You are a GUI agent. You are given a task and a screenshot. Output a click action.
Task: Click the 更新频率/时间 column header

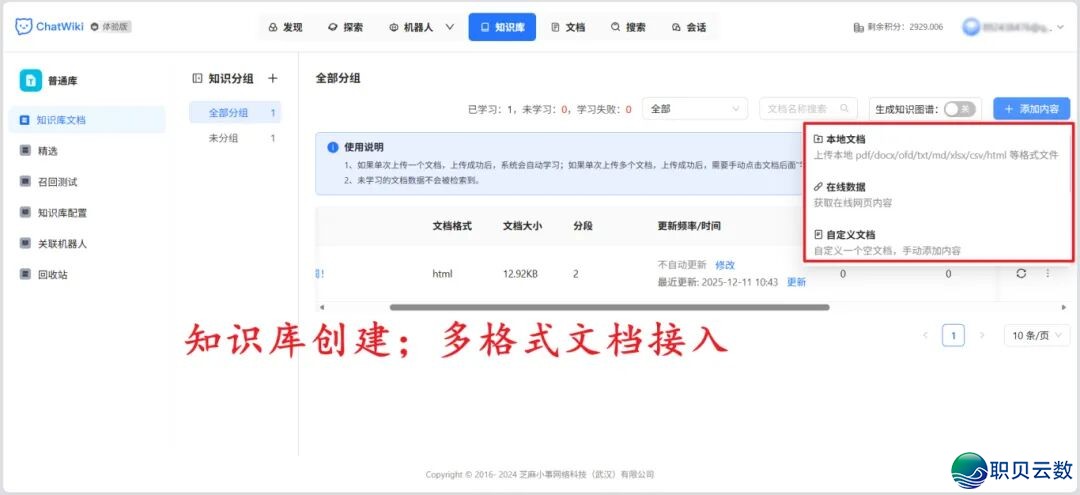coord(689,226)
